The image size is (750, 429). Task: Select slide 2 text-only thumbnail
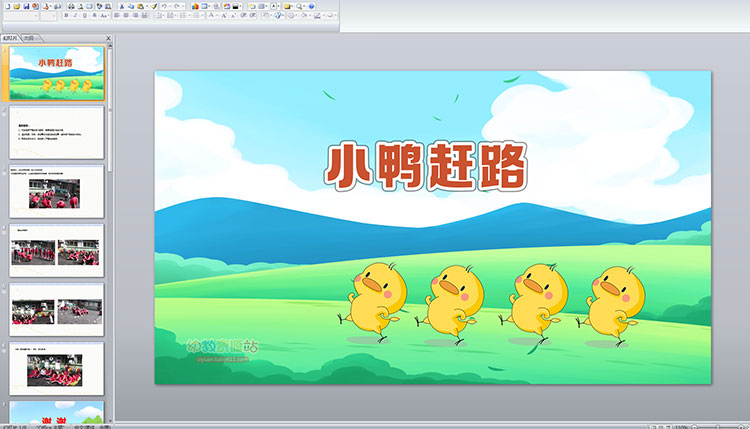pyautogui.click(x=56, y=132)
